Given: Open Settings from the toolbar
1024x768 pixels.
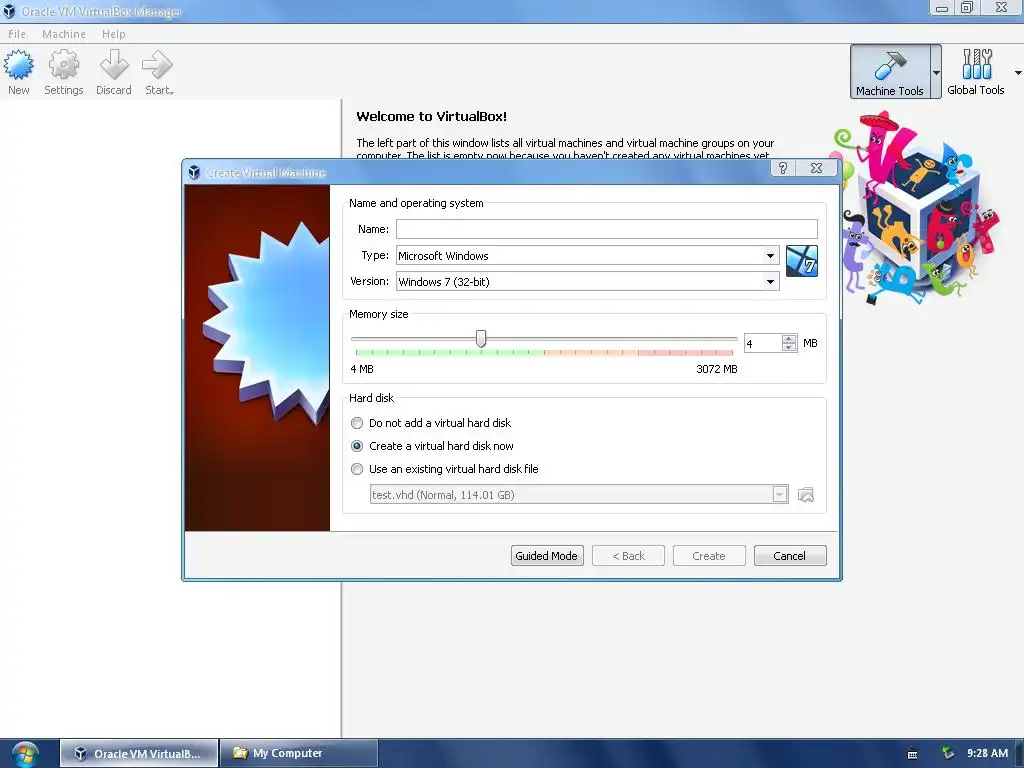Looking at the screenshot, I should 63,72.
